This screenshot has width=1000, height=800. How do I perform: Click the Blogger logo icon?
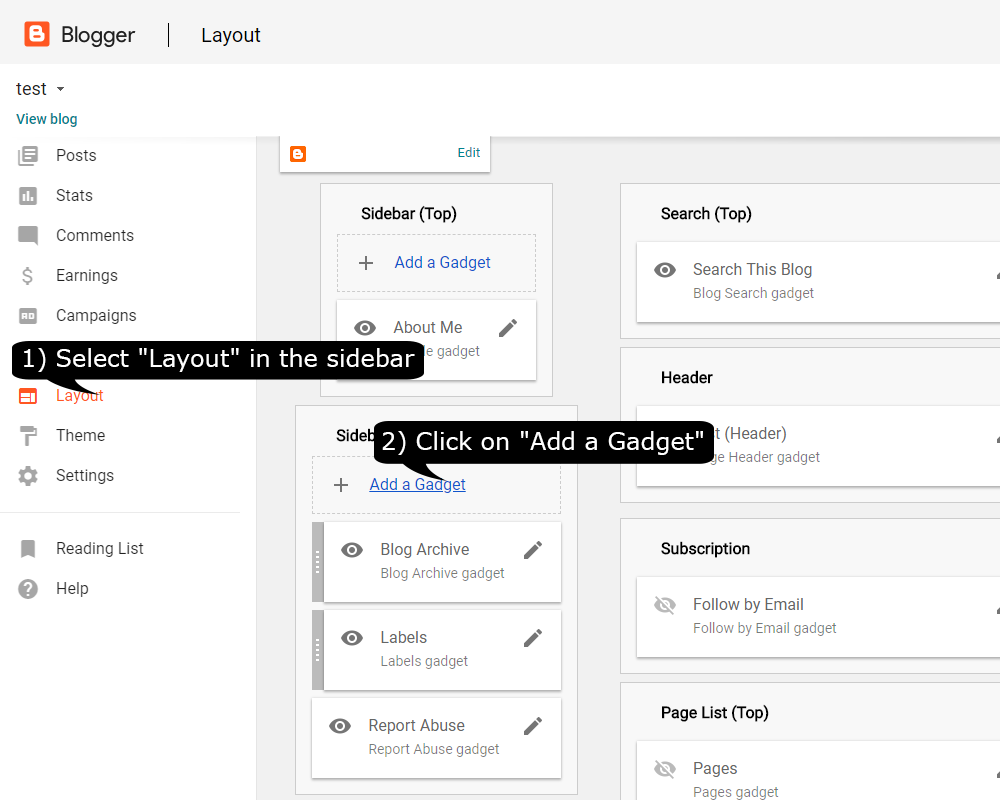click(x=36, y=34)
